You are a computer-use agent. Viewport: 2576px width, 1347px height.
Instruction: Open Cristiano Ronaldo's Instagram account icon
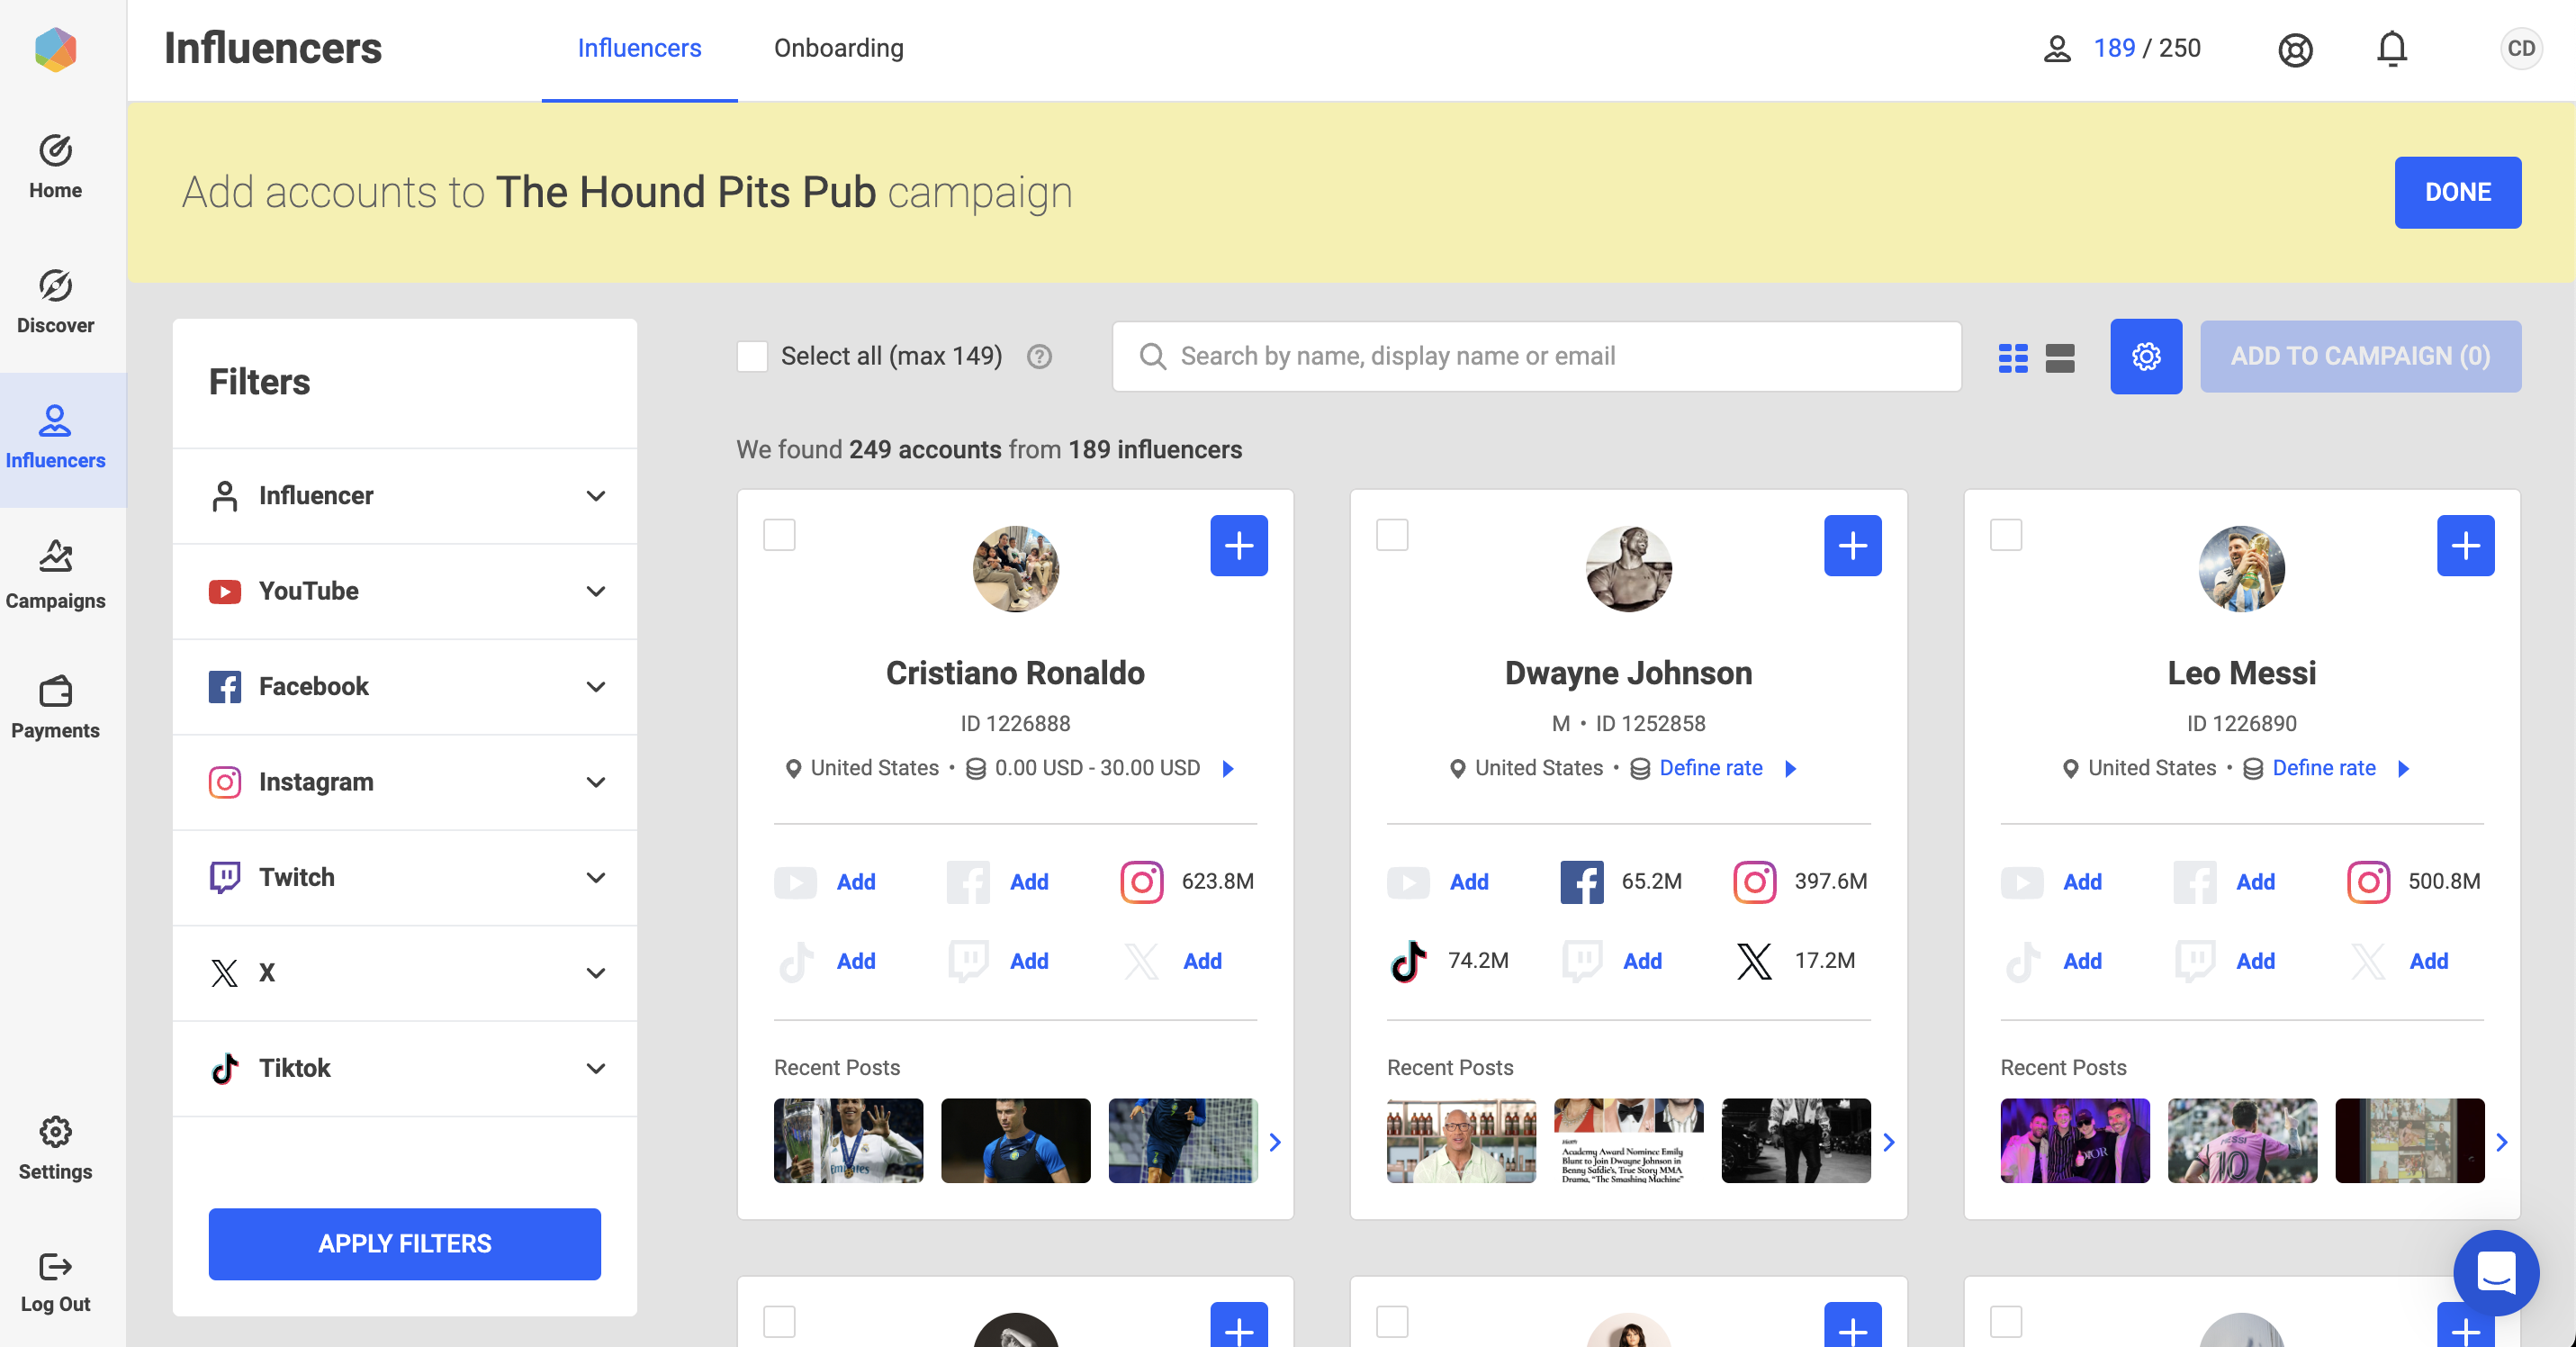point(1141,881)
